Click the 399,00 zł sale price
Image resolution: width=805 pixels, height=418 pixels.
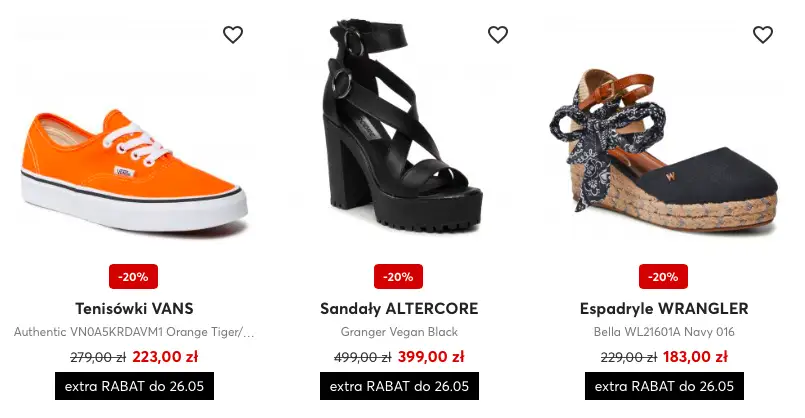[430, 357]
